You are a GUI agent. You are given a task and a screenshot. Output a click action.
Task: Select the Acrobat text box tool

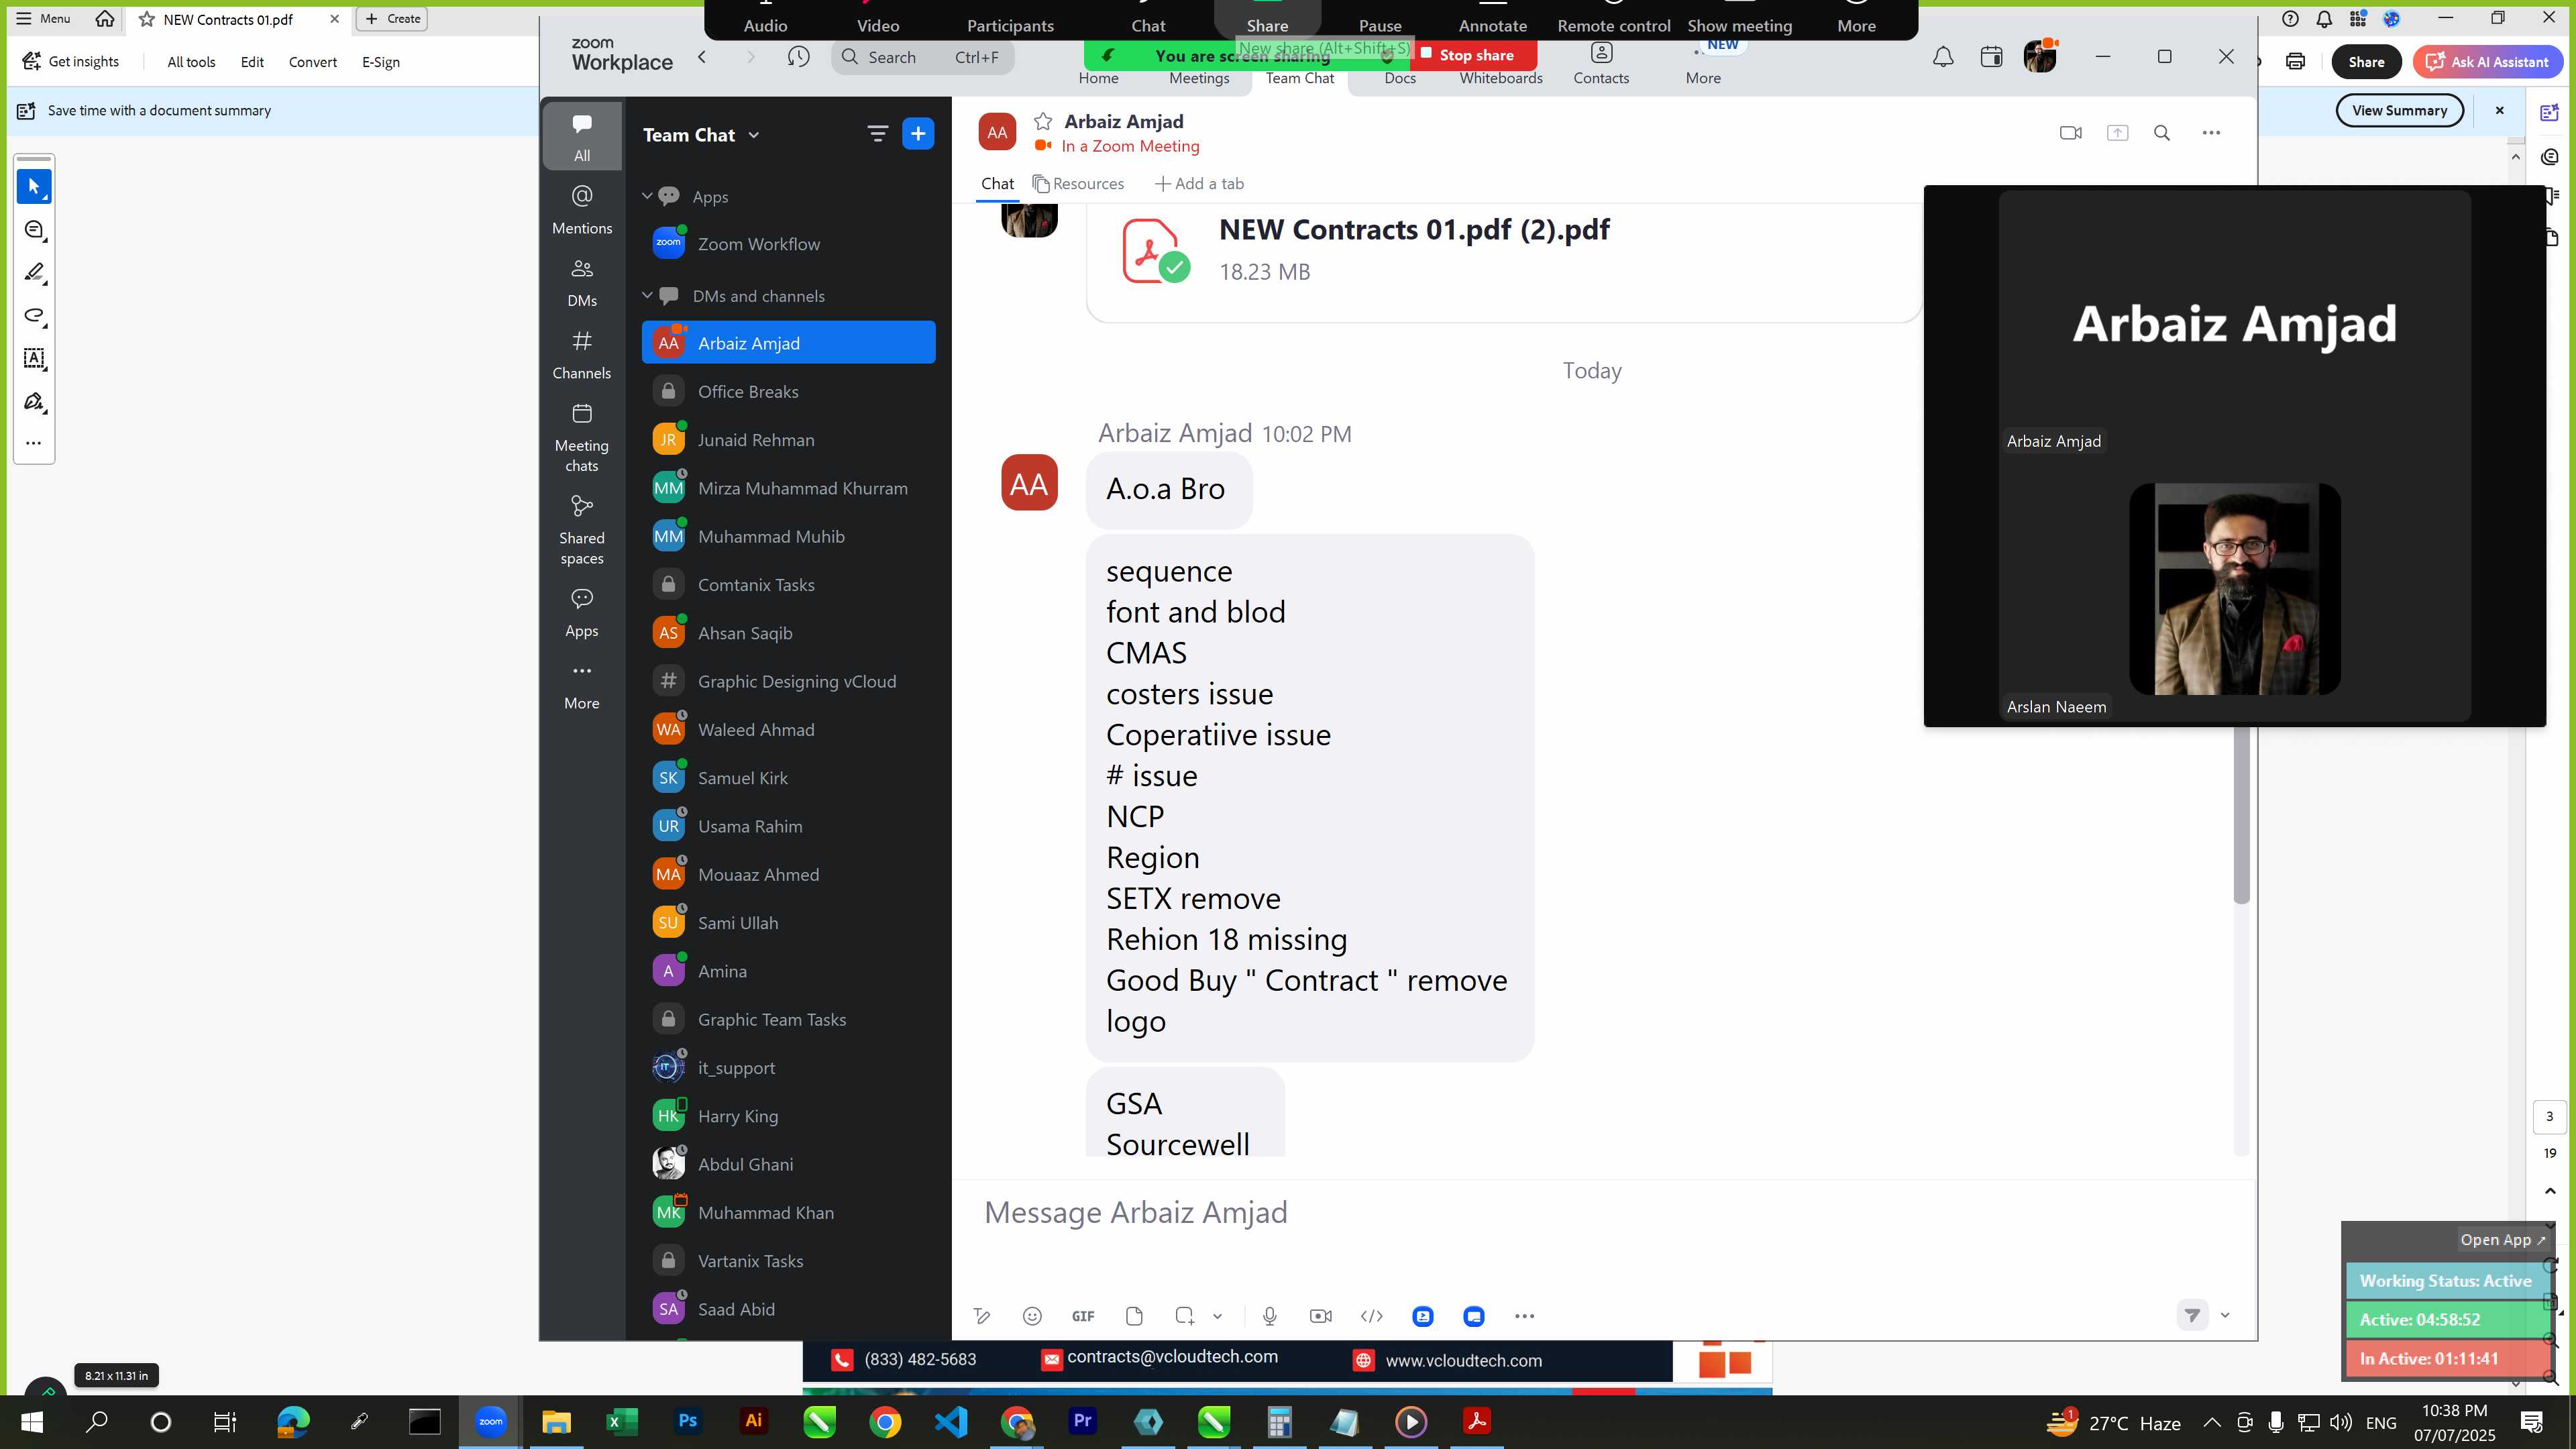point(34,358)
